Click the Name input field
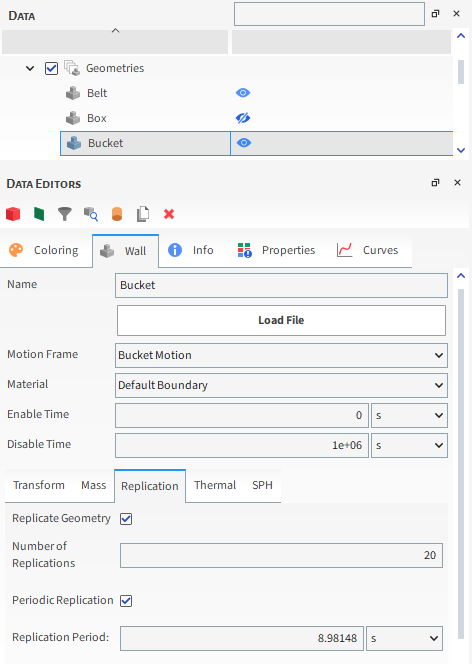Screen dimensions: 472x664 click(x=281, y=285)
